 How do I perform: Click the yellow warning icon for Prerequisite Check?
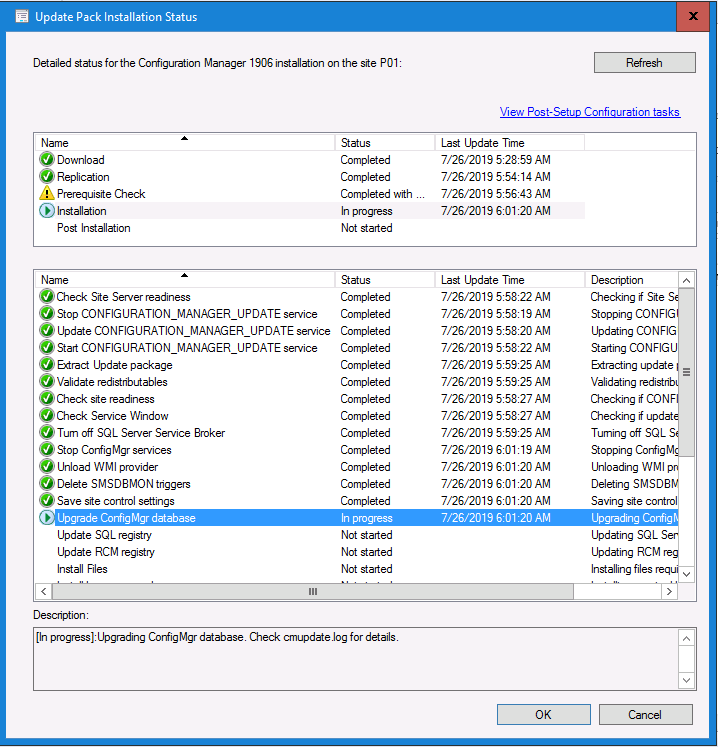47,193
